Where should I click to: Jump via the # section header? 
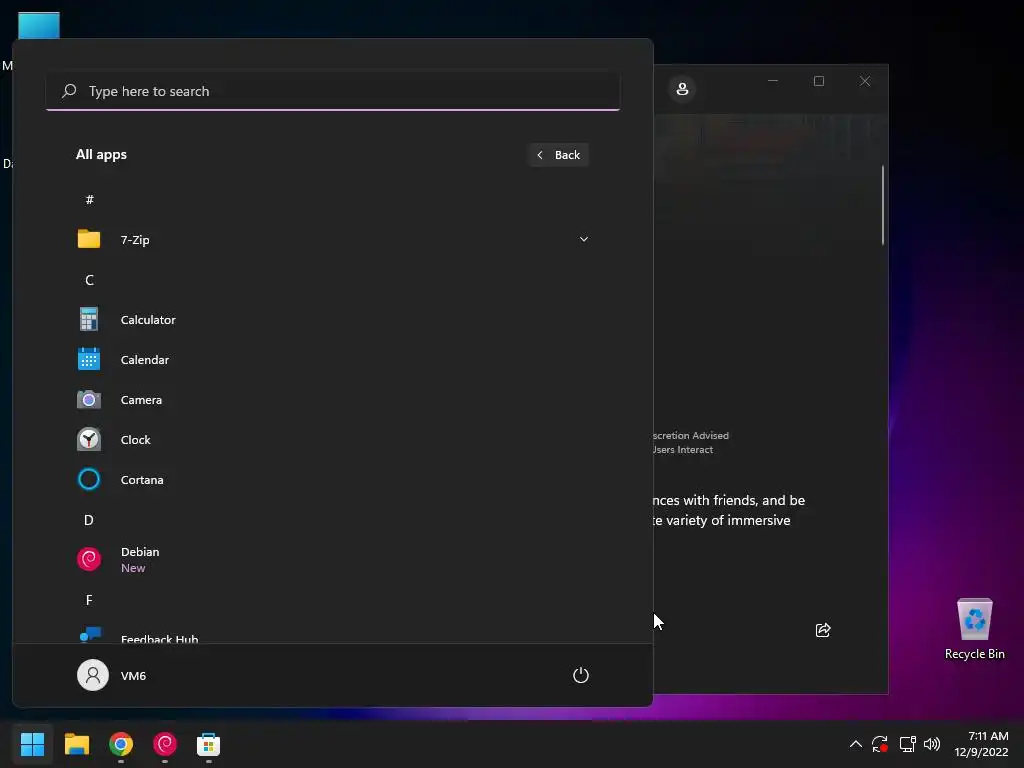click(89, 199)
